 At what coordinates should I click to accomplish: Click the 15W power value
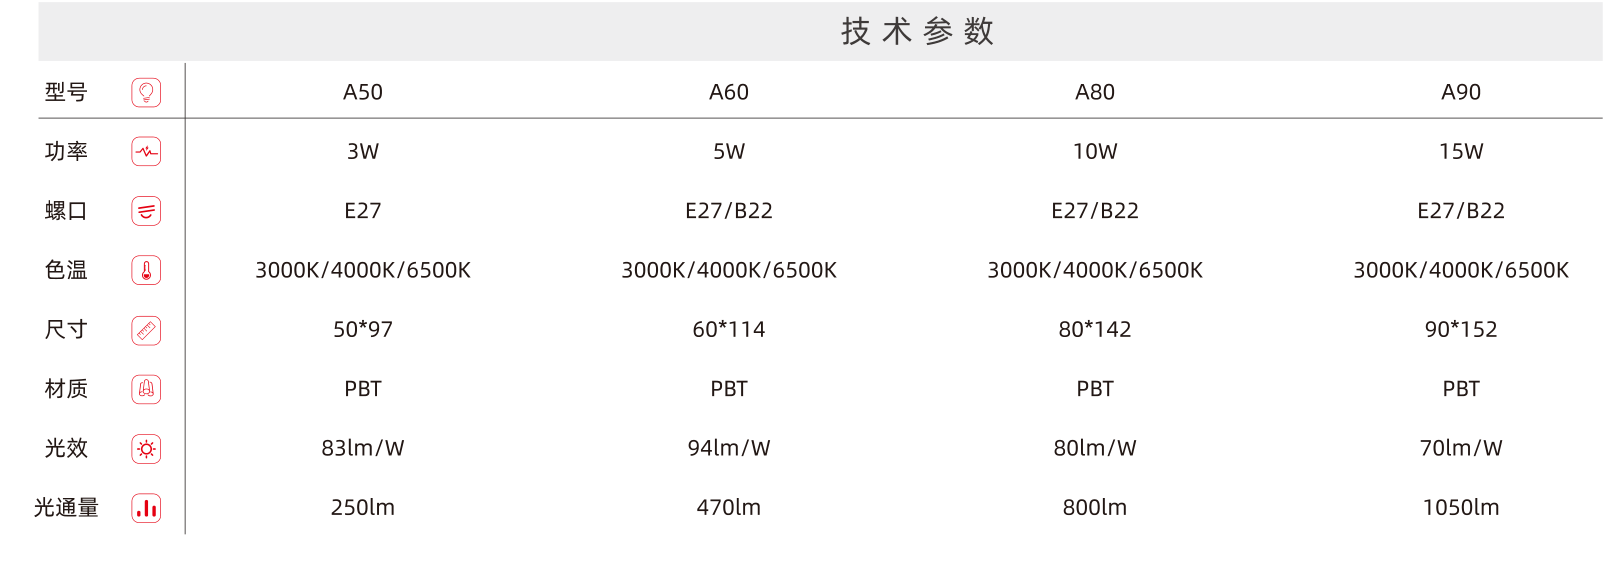[x=1461, y=152]
